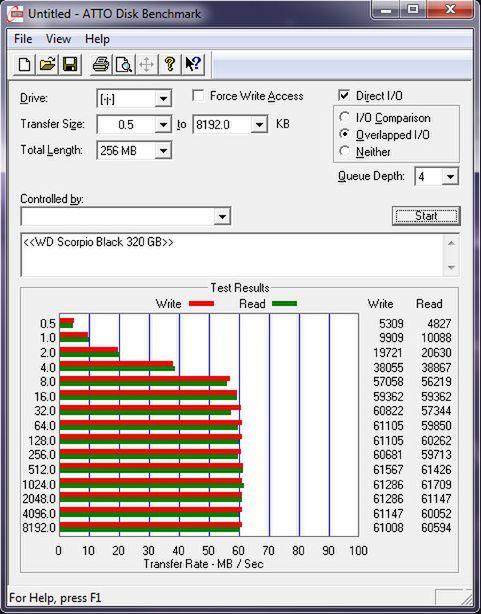Print the benchmark results
This screenshot has width=481, height=614.
click(100, 64)
